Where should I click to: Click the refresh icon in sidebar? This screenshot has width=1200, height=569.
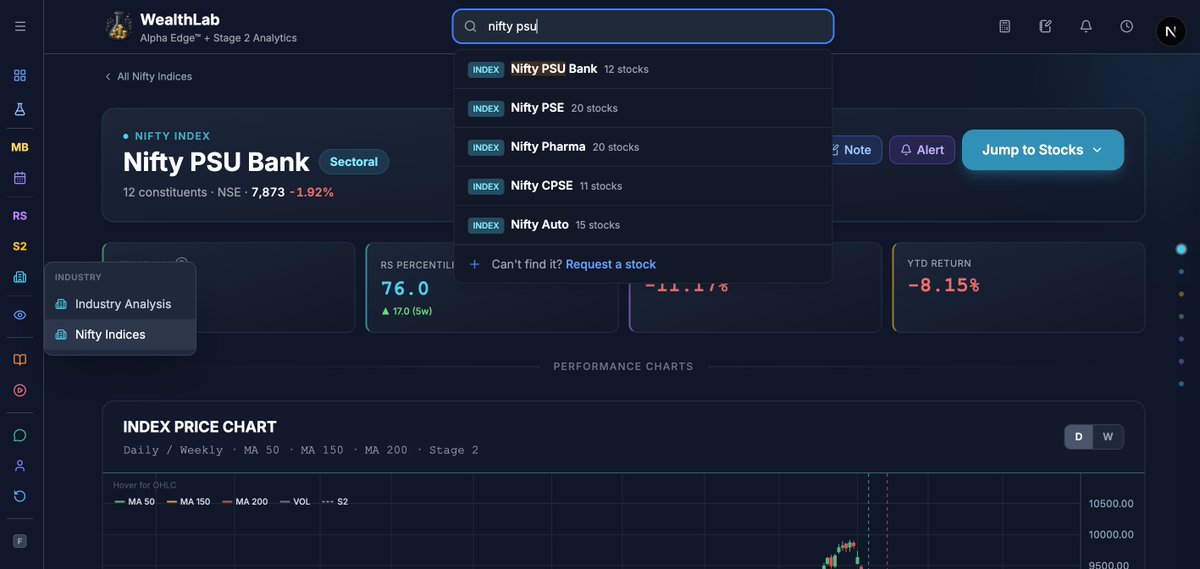20,496
